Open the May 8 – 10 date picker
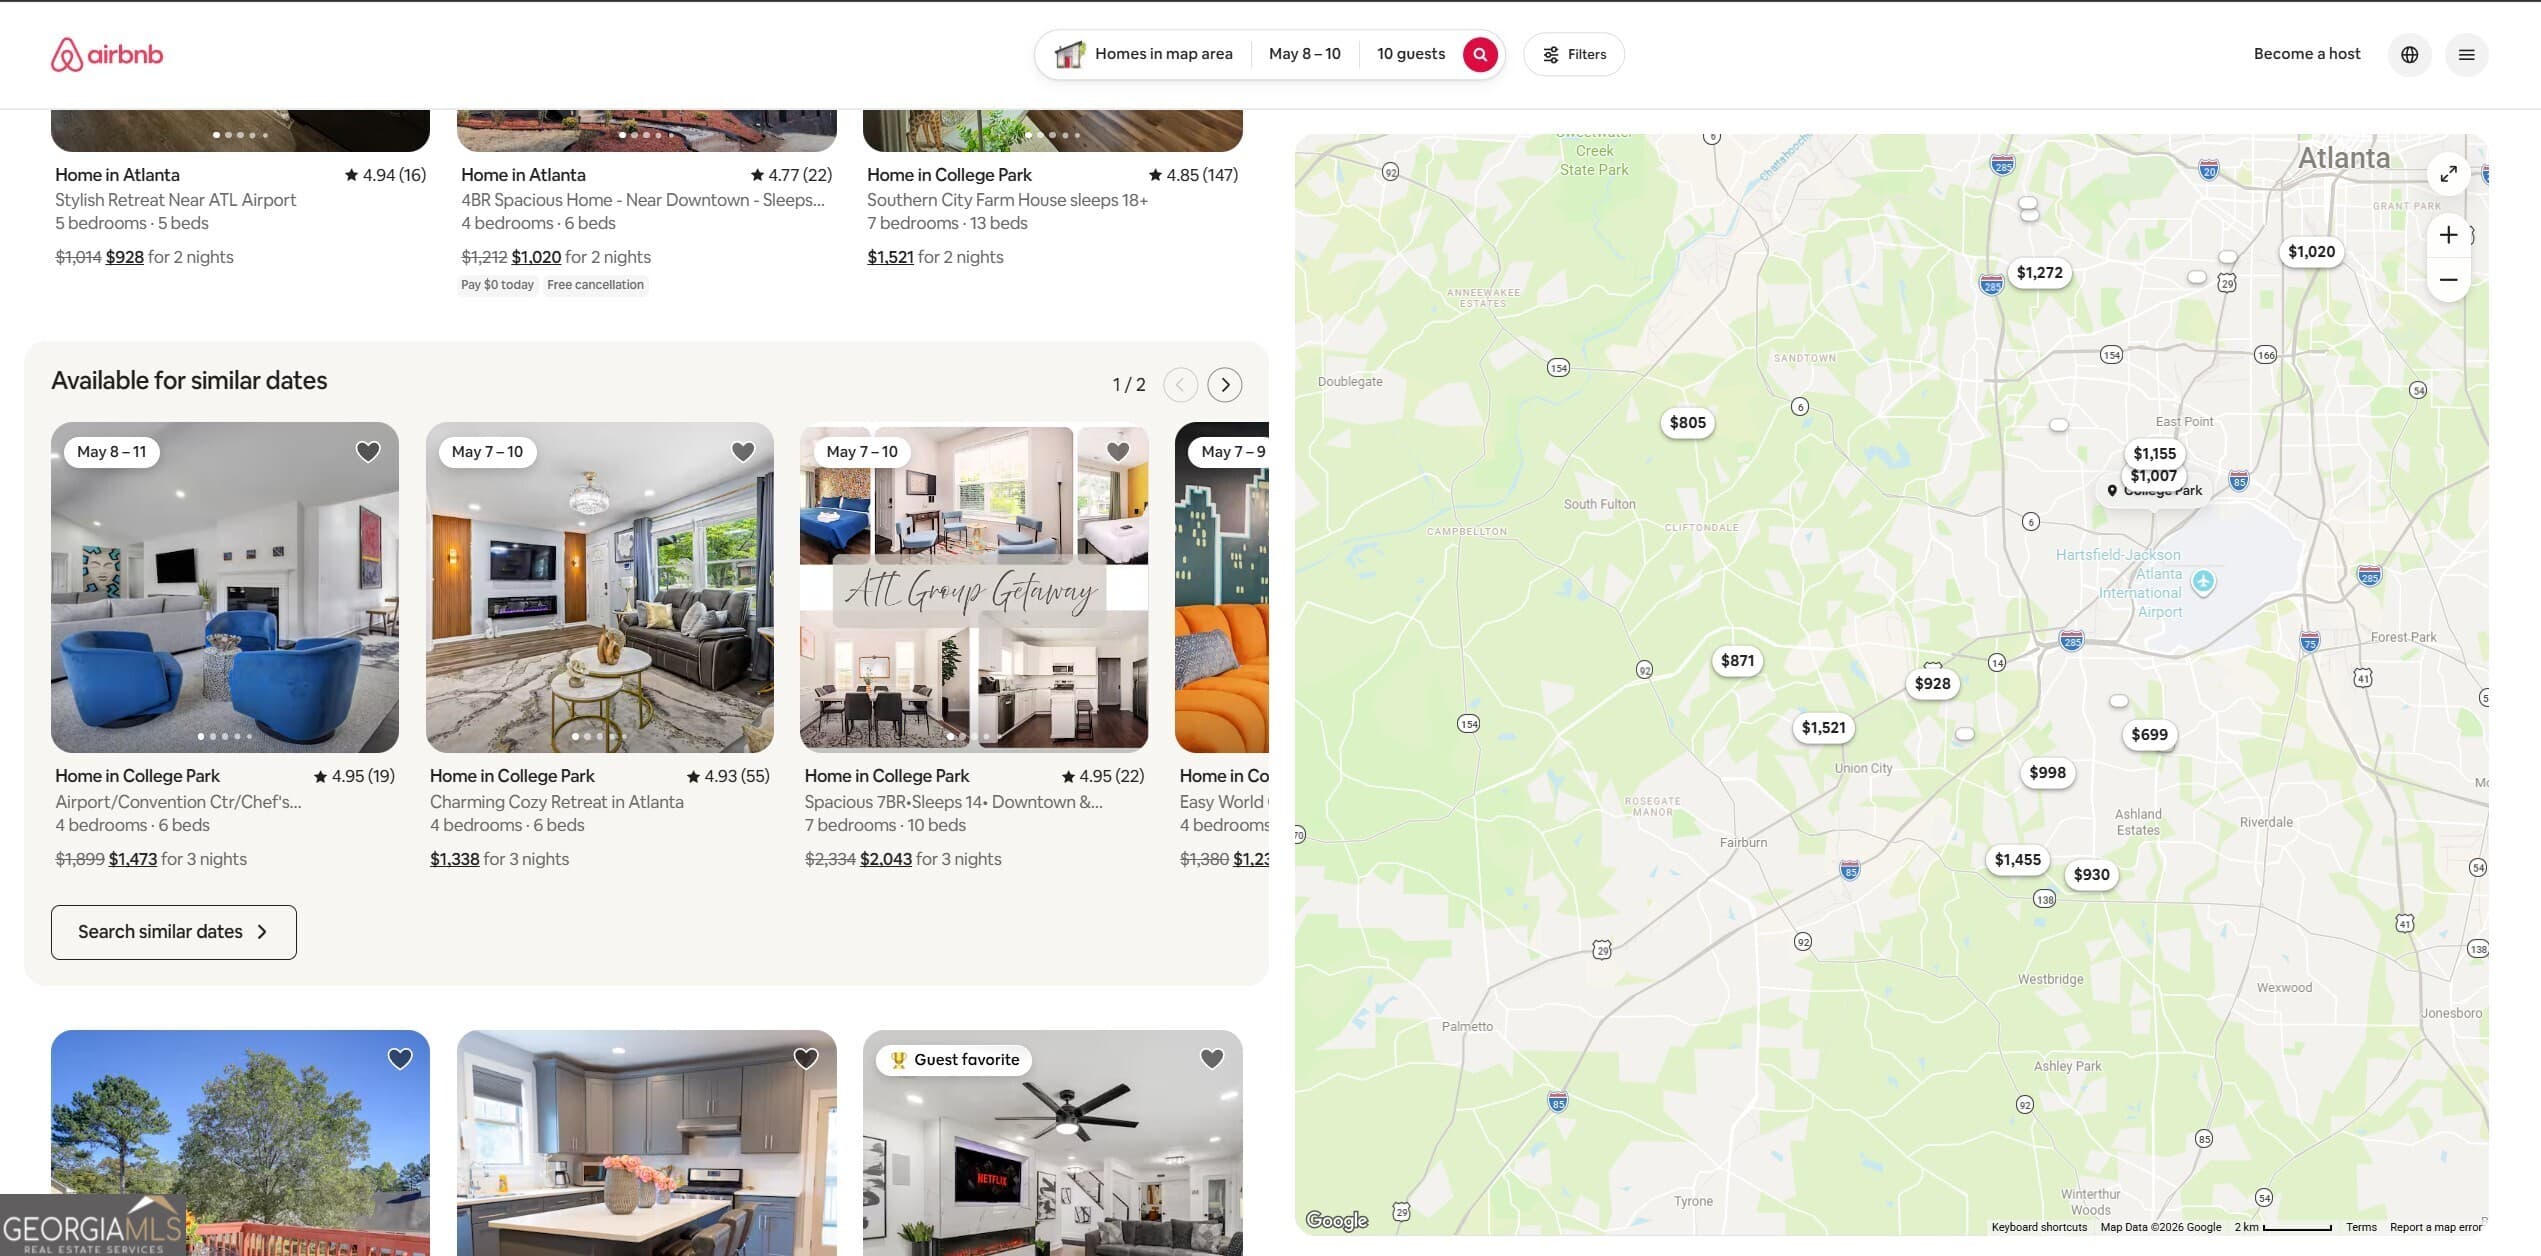 click(x=1304, y=54)
